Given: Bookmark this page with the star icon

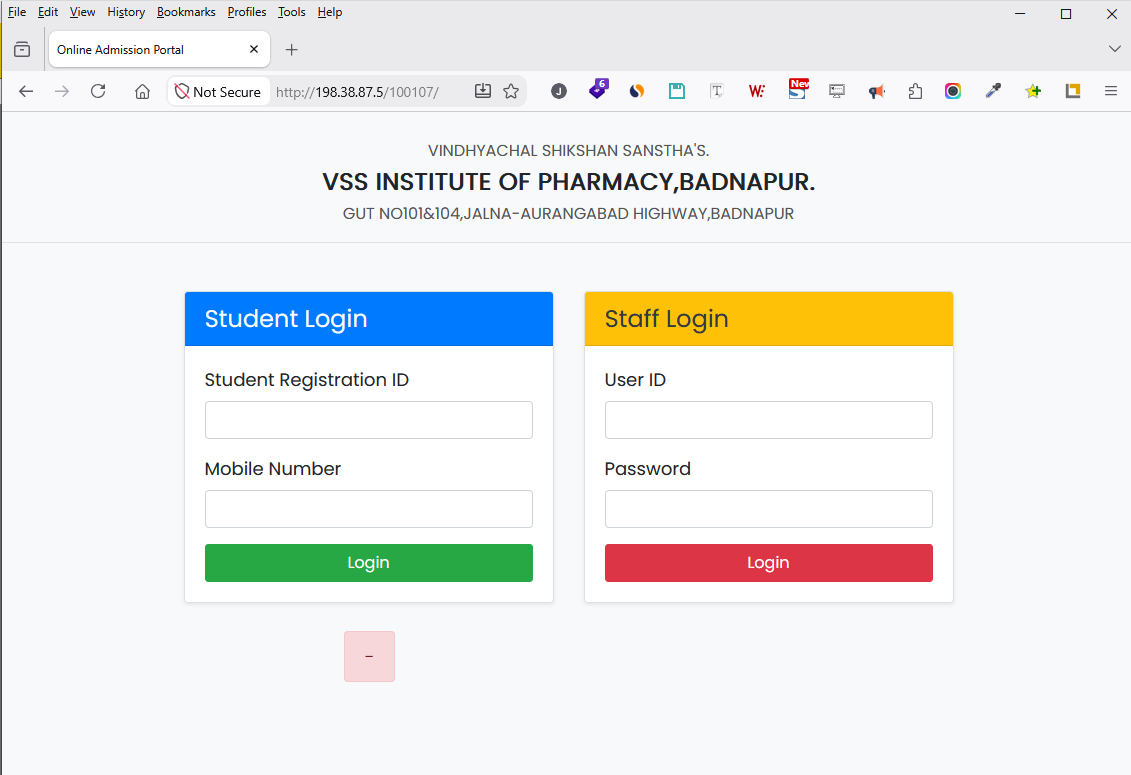Looking at the screenshot, I should click(x=511, y=91).
